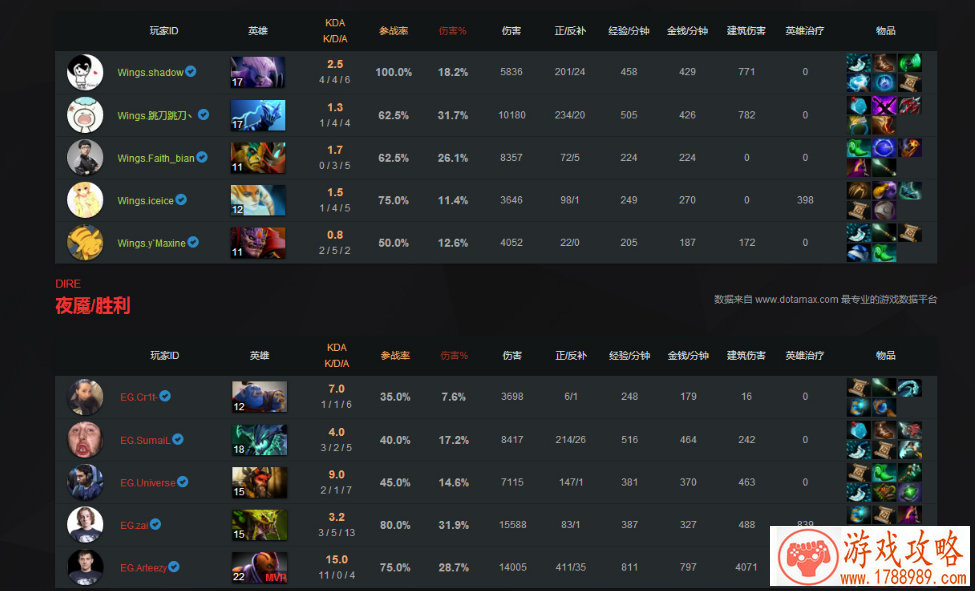Open the EG.zai player name link
Screen dimensions: 975x591
[x=134, y=526]
